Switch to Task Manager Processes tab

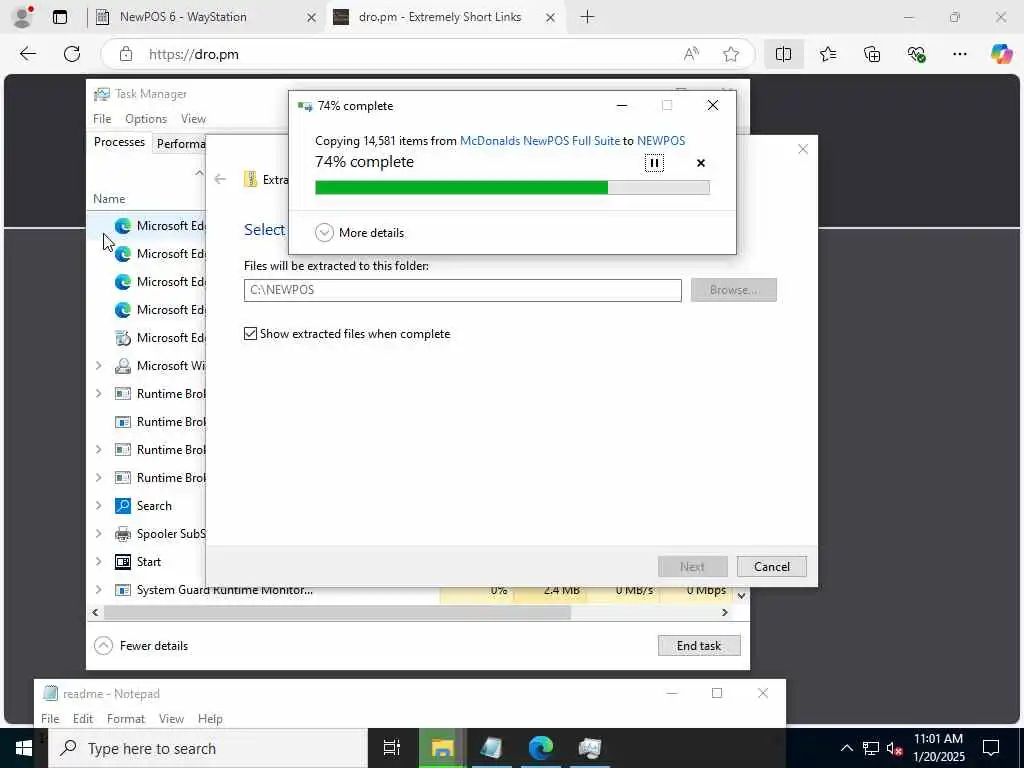[119, 142]
